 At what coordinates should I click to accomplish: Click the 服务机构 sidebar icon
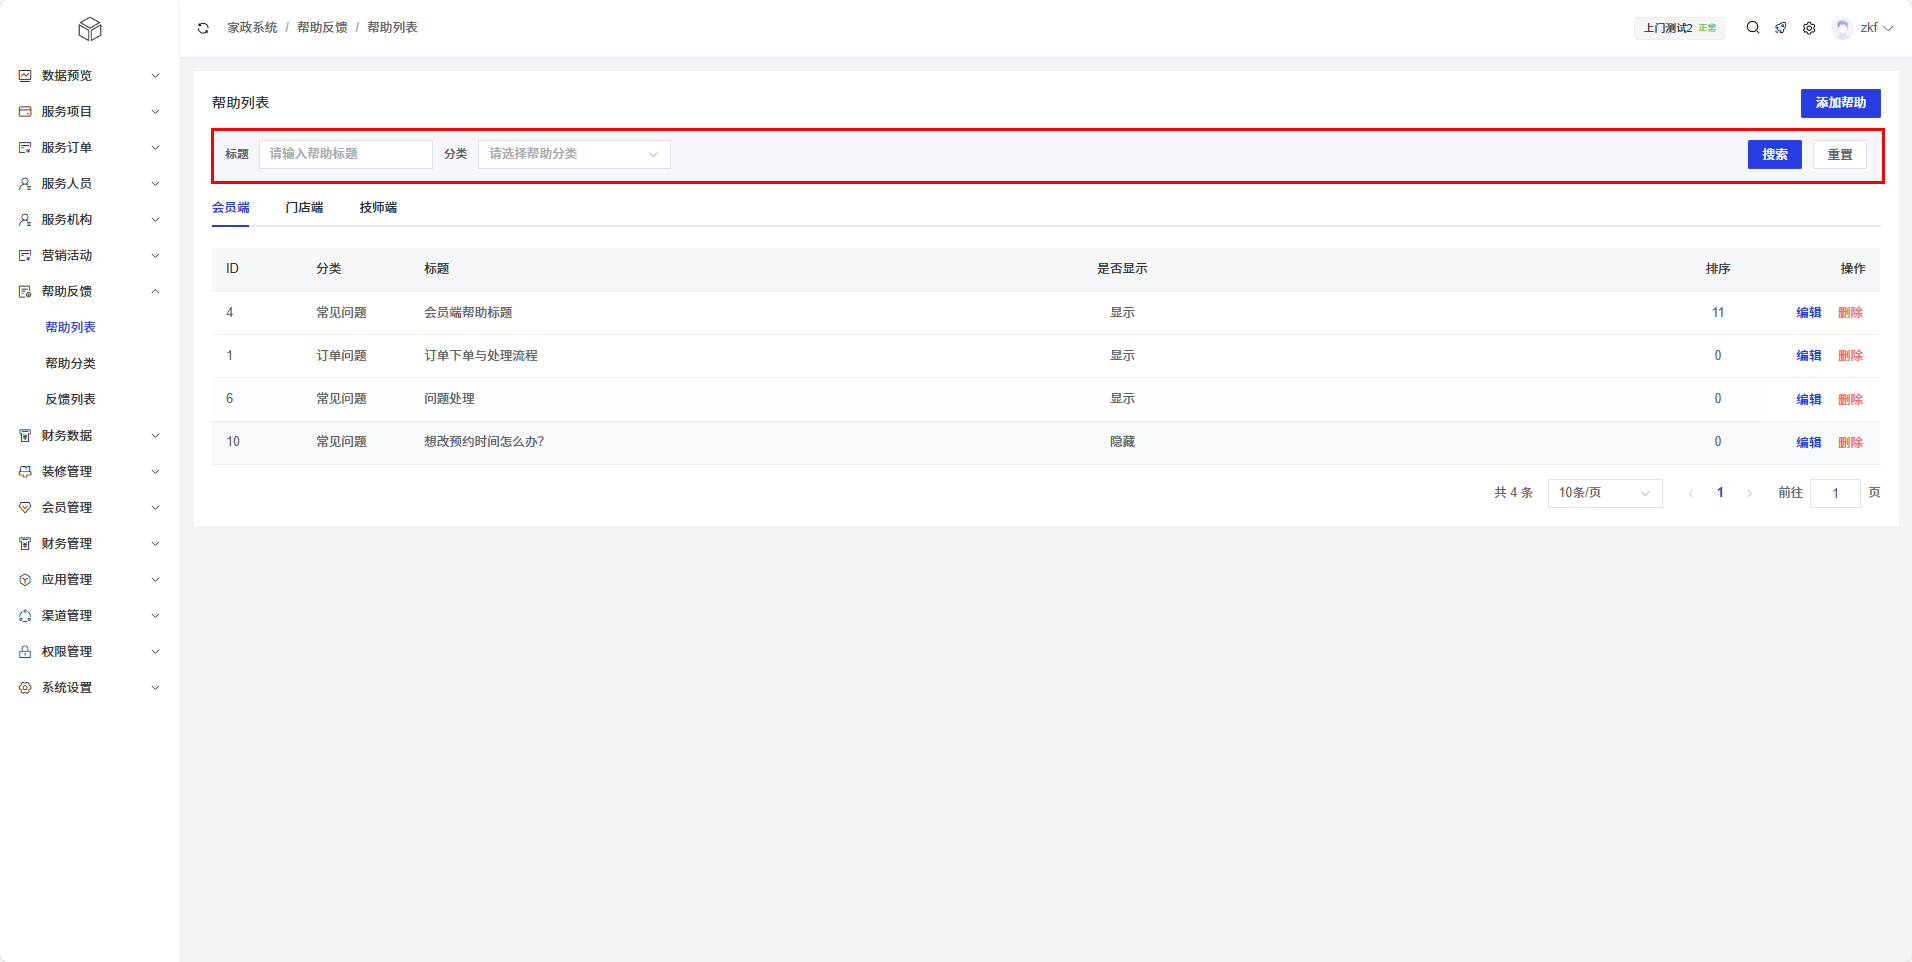[x=25, y=220]
